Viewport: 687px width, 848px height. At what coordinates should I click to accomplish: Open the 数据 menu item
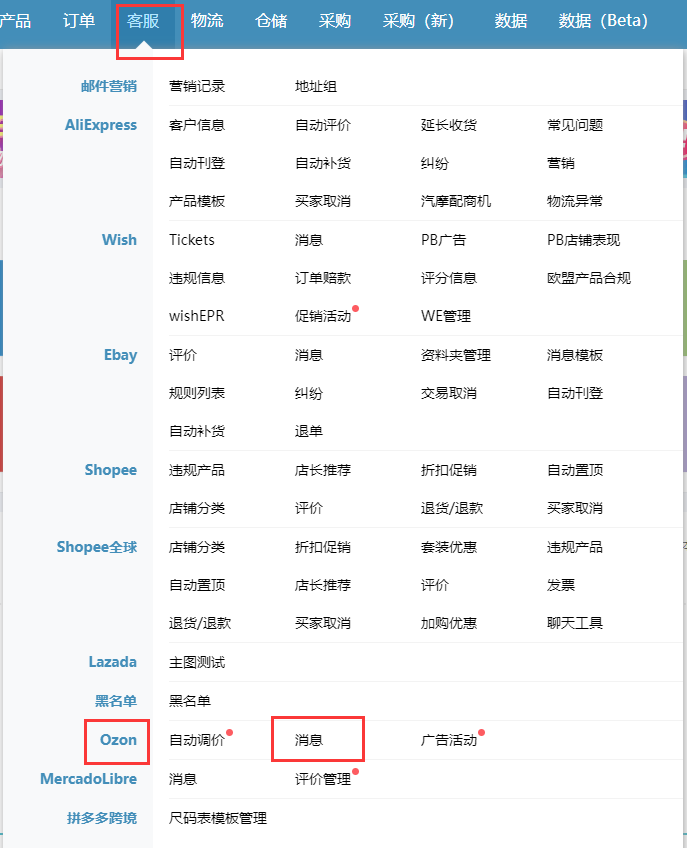coord(511,21)
